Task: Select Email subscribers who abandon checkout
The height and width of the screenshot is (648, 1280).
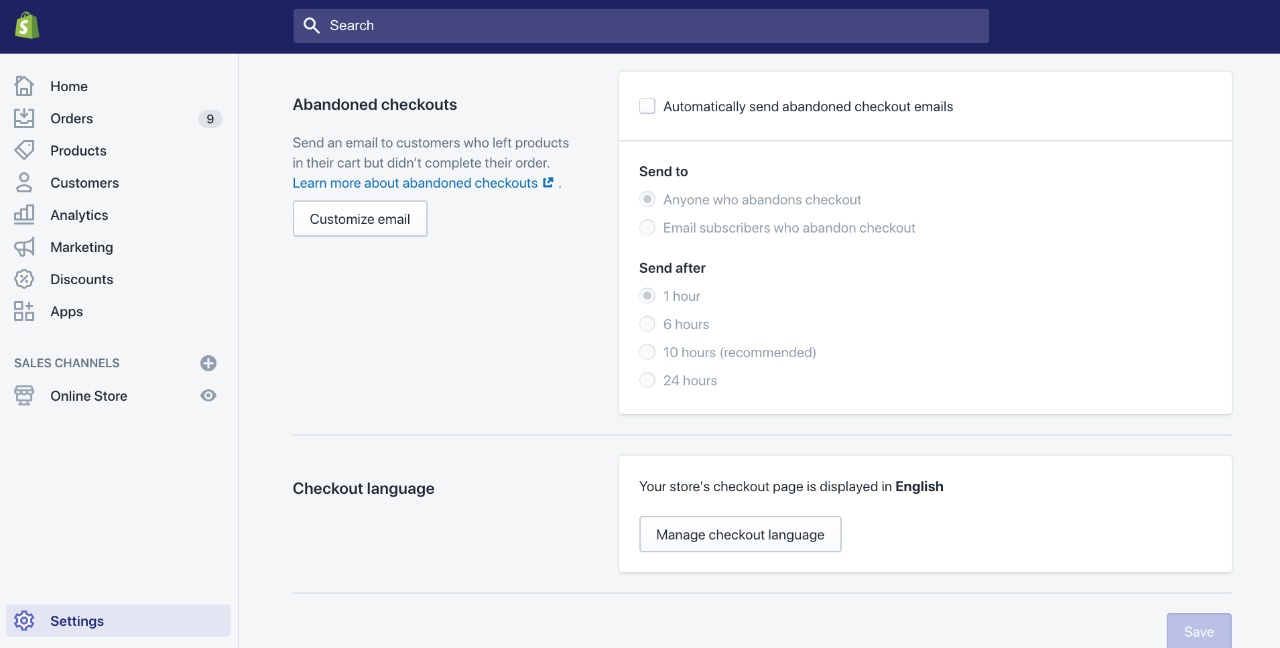Action: pos(647,228)
